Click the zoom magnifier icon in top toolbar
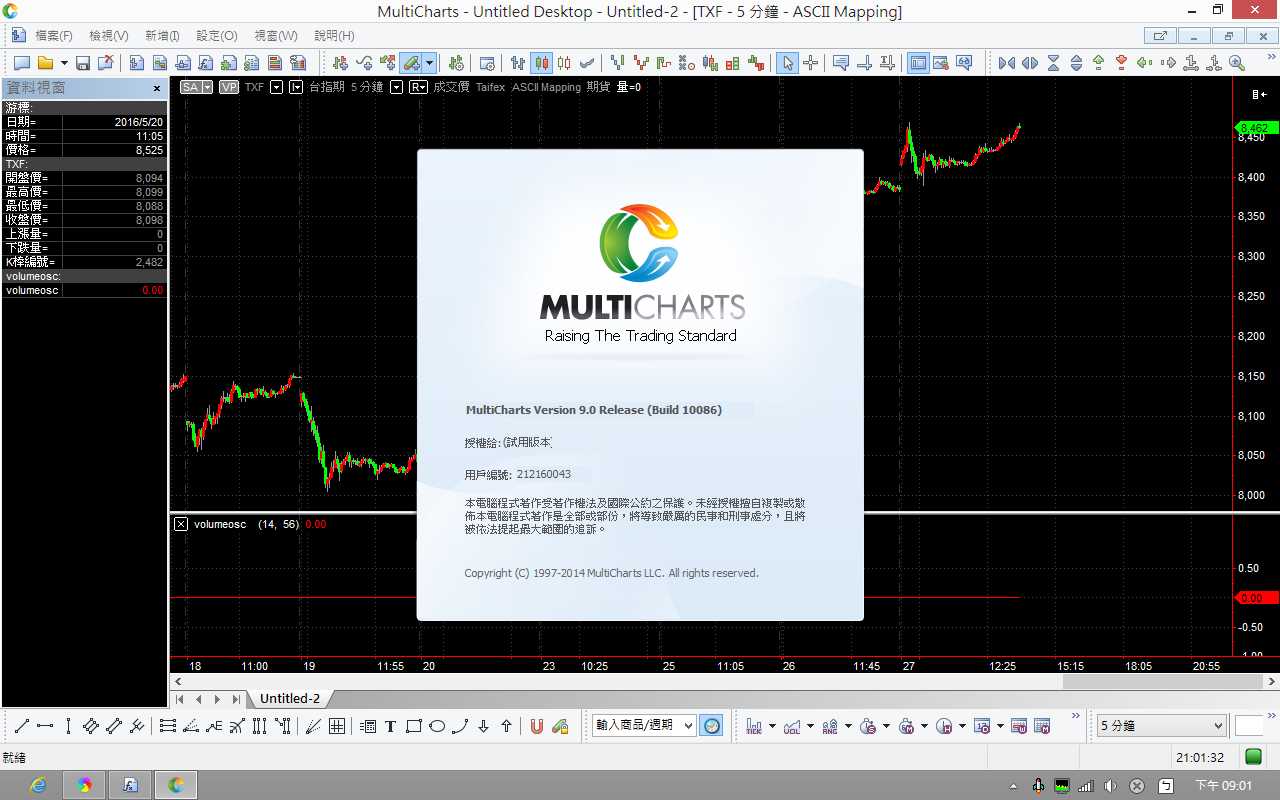The image size is (1280, 800). [x=1236, y=63]
